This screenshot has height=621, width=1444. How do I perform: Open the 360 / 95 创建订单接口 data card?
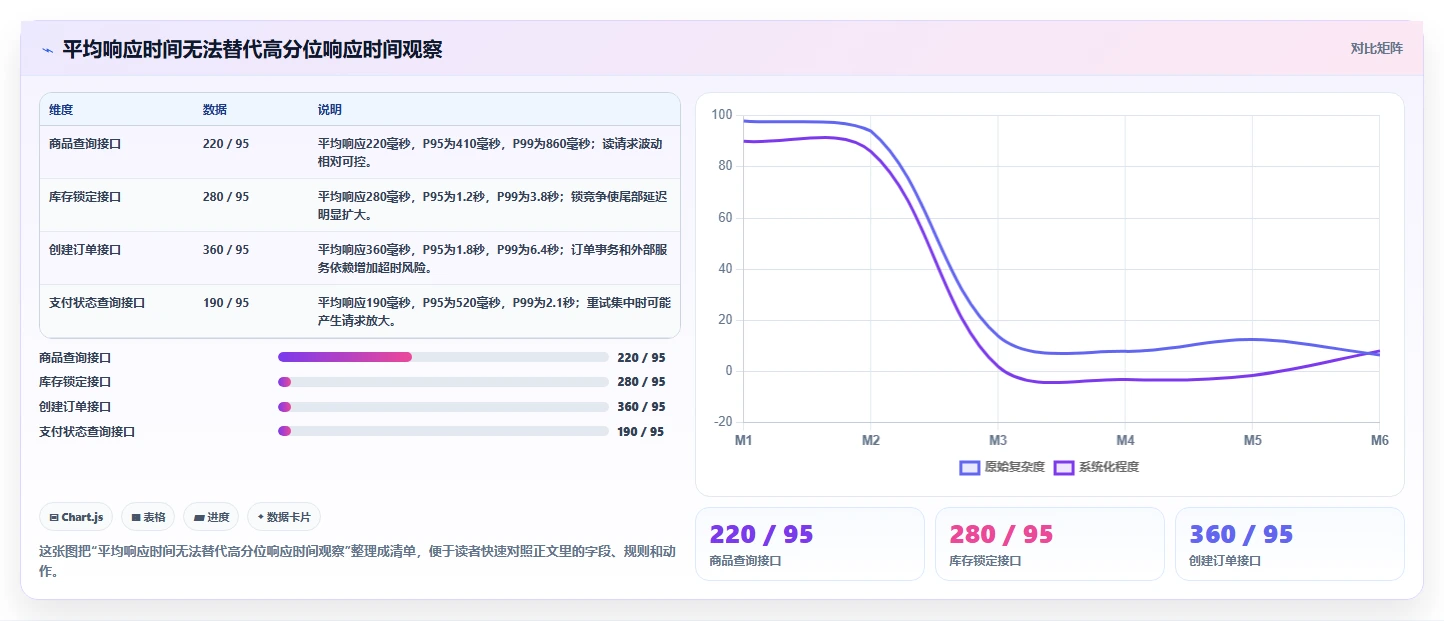pos(1290,544)
